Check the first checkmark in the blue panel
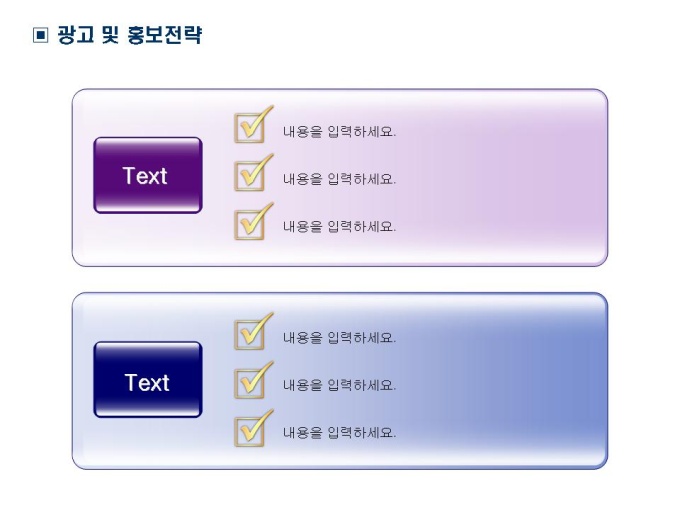This screenshot has width=680, height=510. click(250, 334)
